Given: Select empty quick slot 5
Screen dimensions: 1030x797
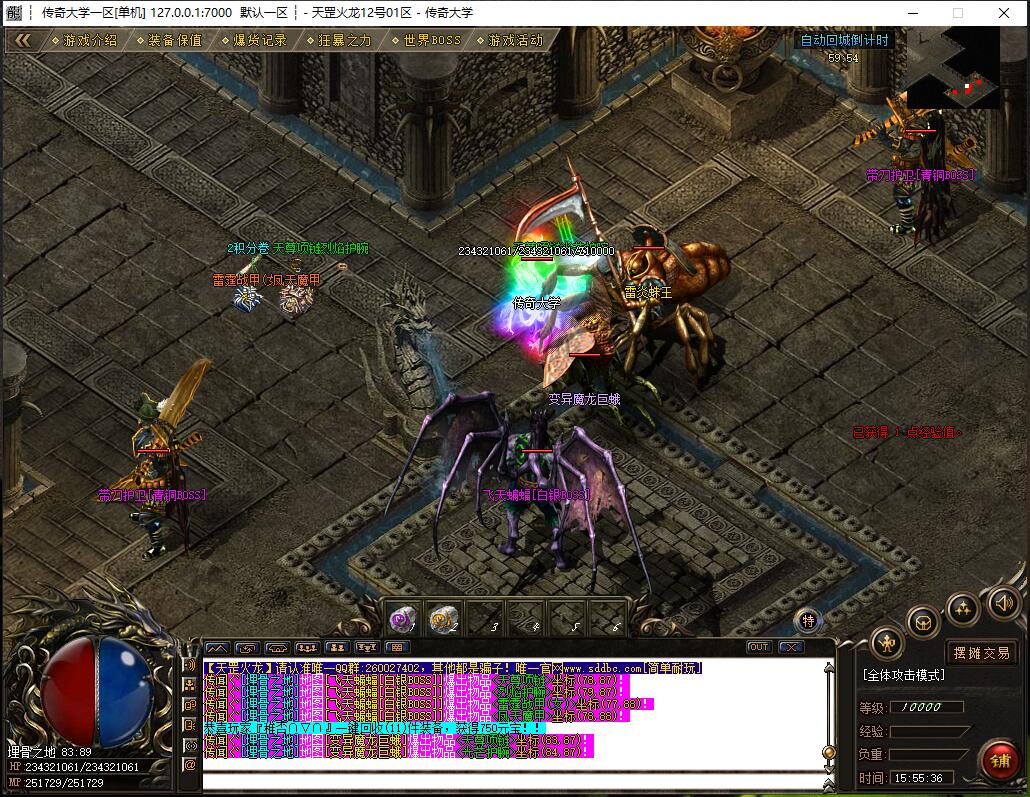Looking at the screenshot, I should tap(566, 618).
